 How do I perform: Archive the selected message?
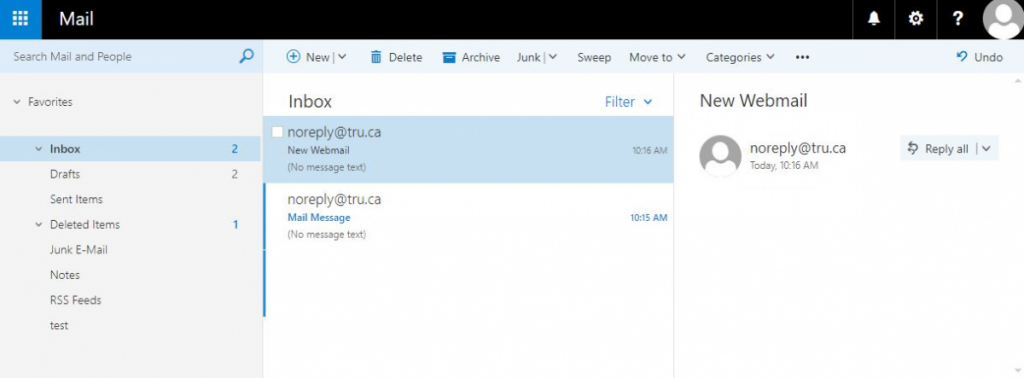click(471, 57)
